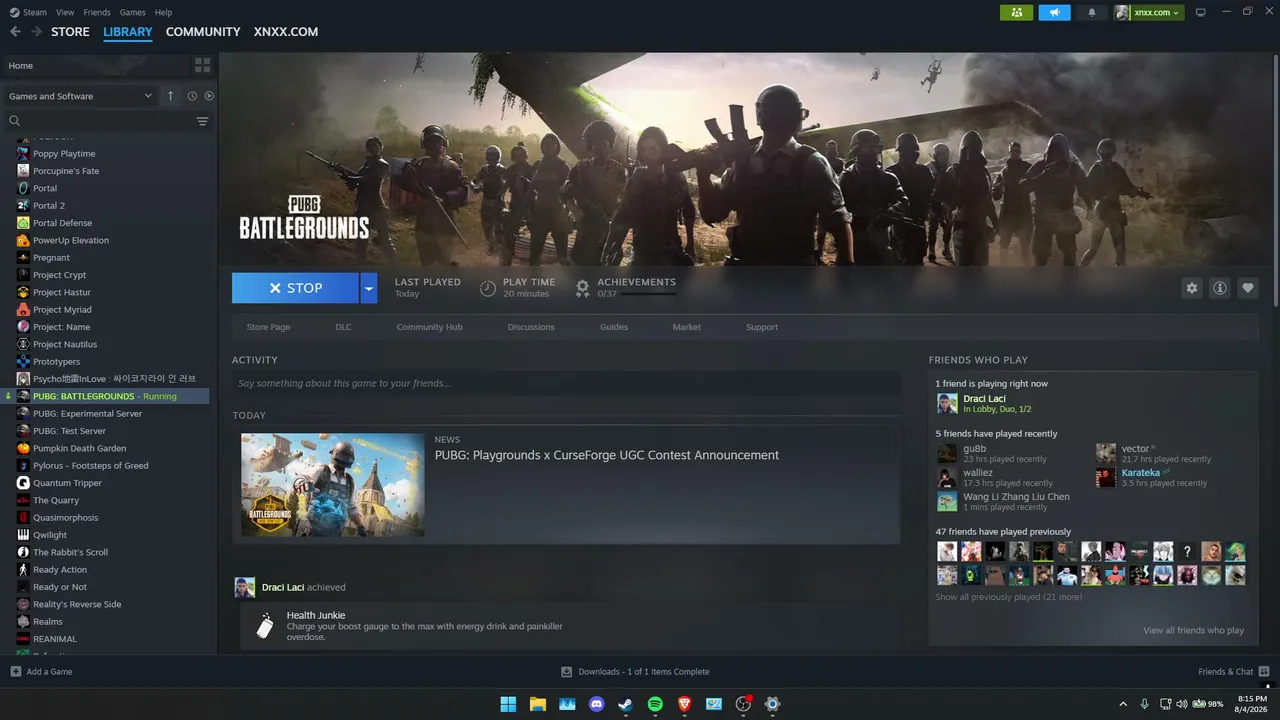This screenshot has height=720, width=1280.
Task: Select Quantum Tripper in library list
Action: click(67, 483)
